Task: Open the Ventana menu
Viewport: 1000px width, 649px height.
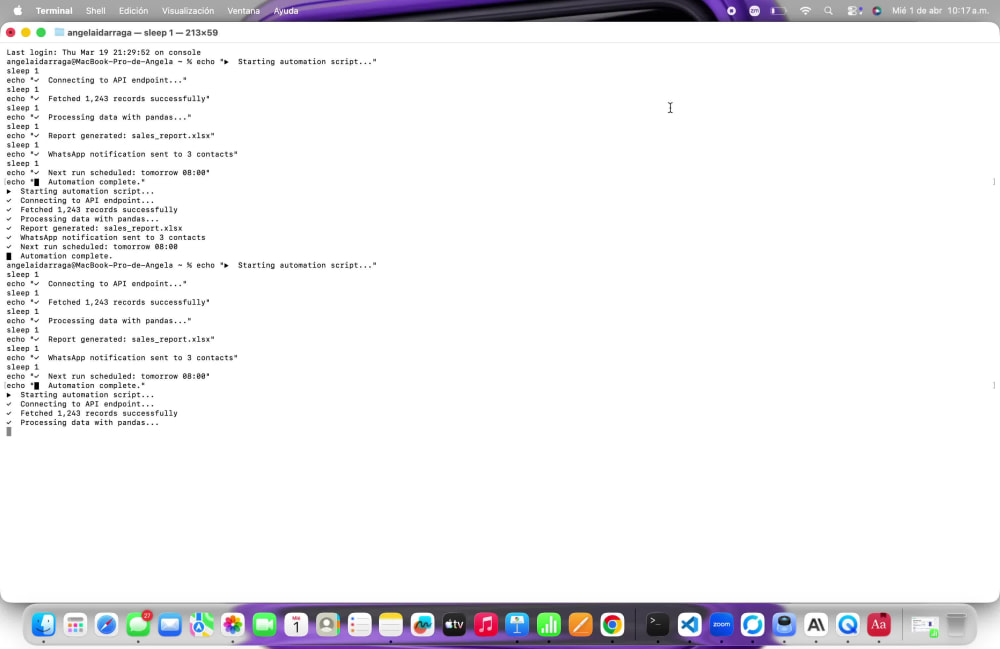Action: [x=244, y=11]
